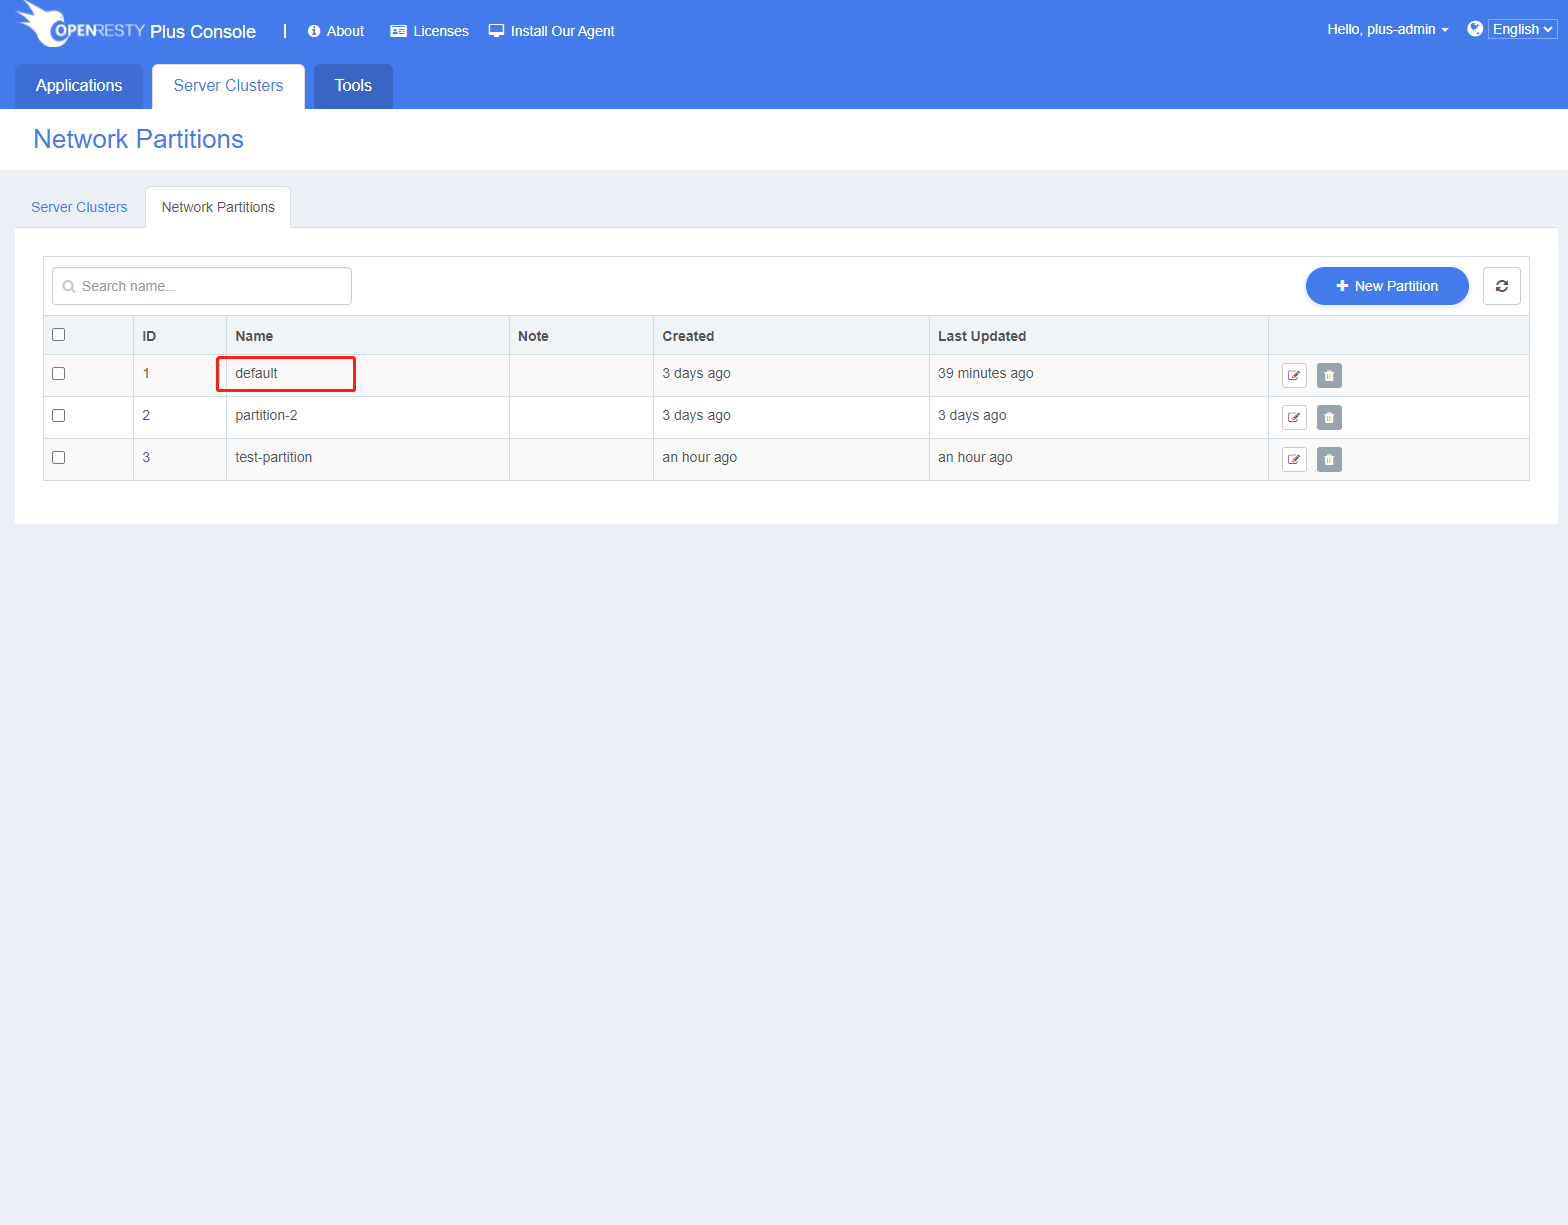Open the Hello, plus-admin user menu
Viewport: 1568px width, 1225px height.
point(1388,29)
